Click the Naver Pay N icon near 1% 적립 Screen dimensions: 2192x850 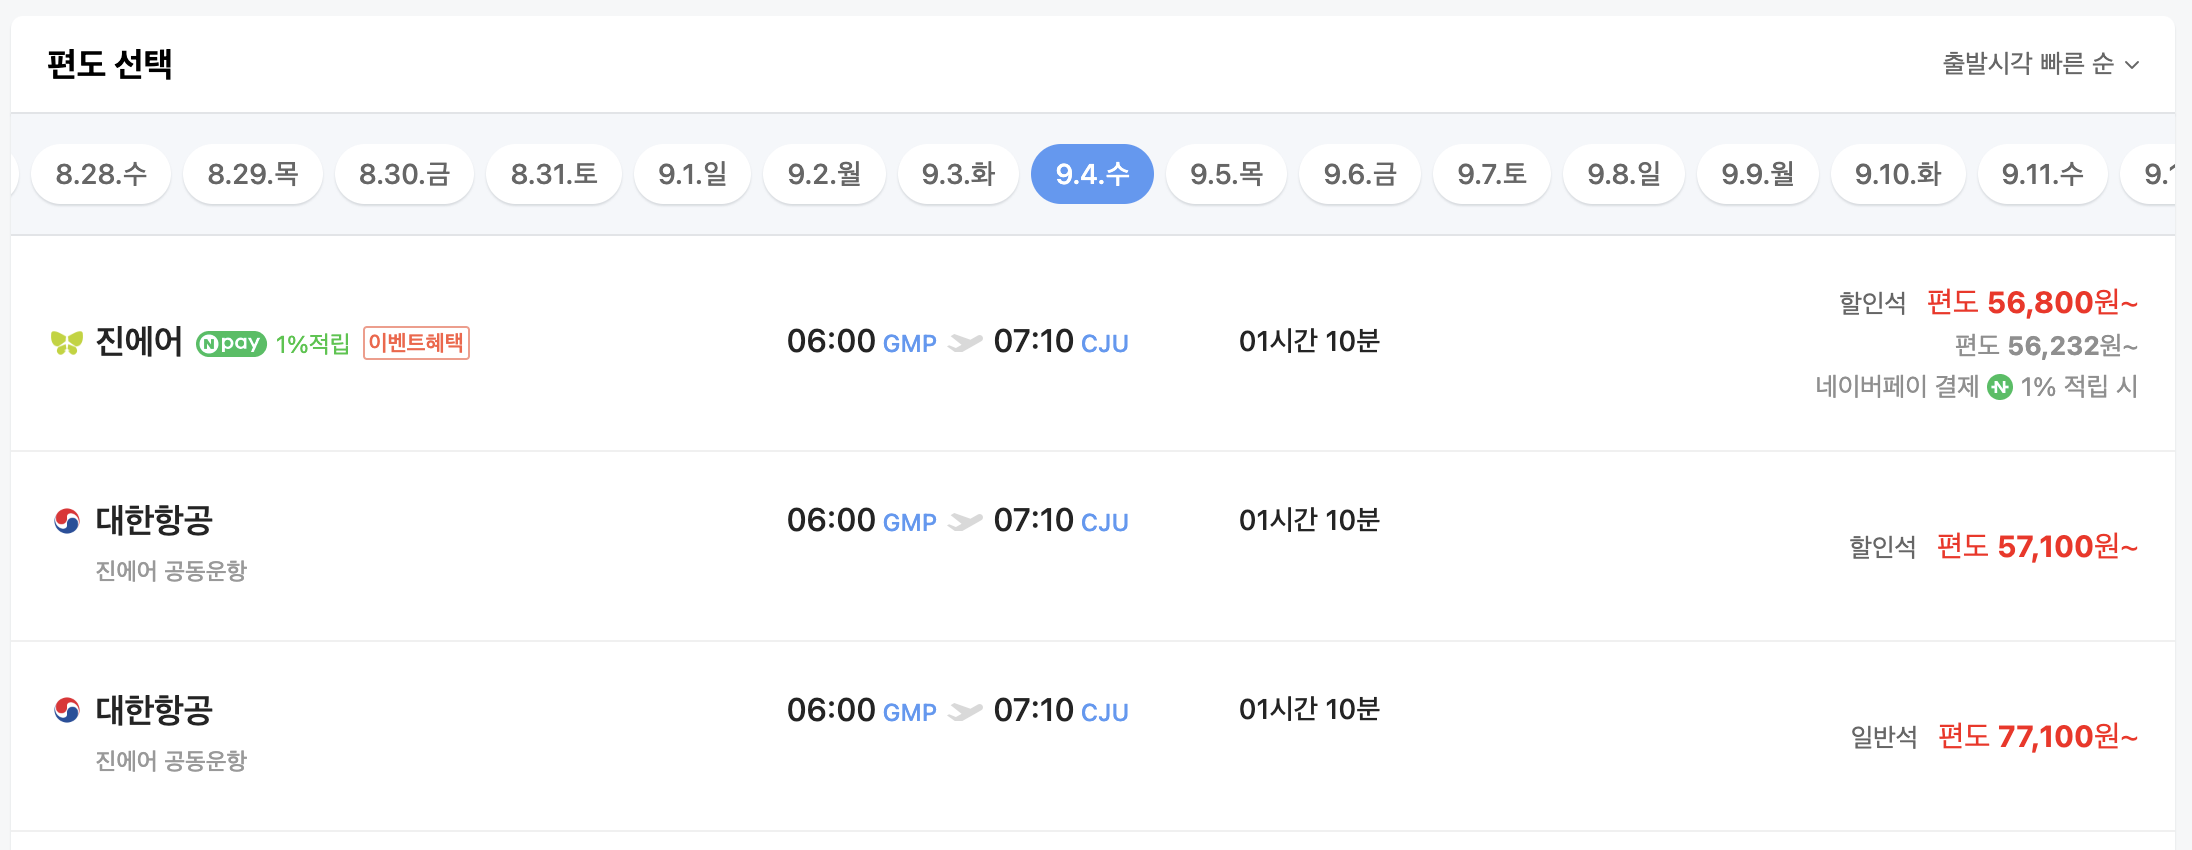tap(2000, 387)
